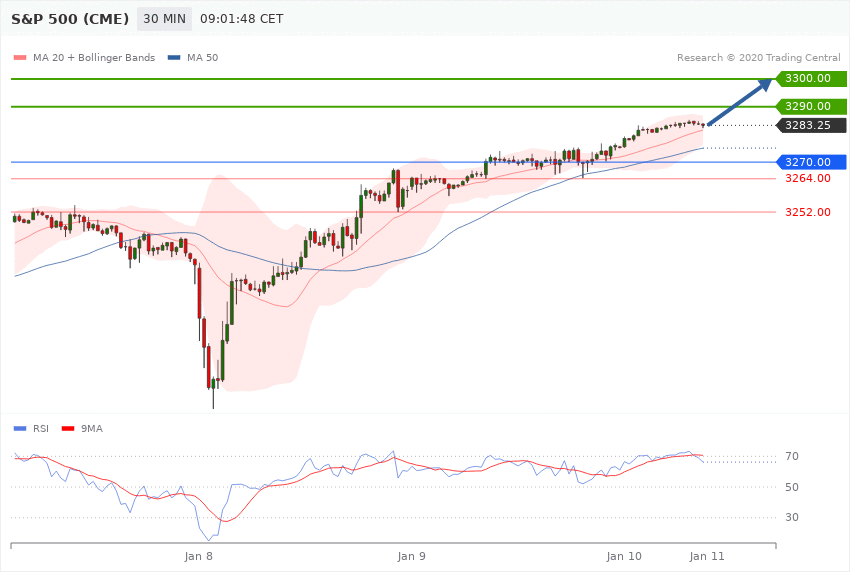Click the 3252.00 support level label
The image size is (850, 576).
coord(808,212)
